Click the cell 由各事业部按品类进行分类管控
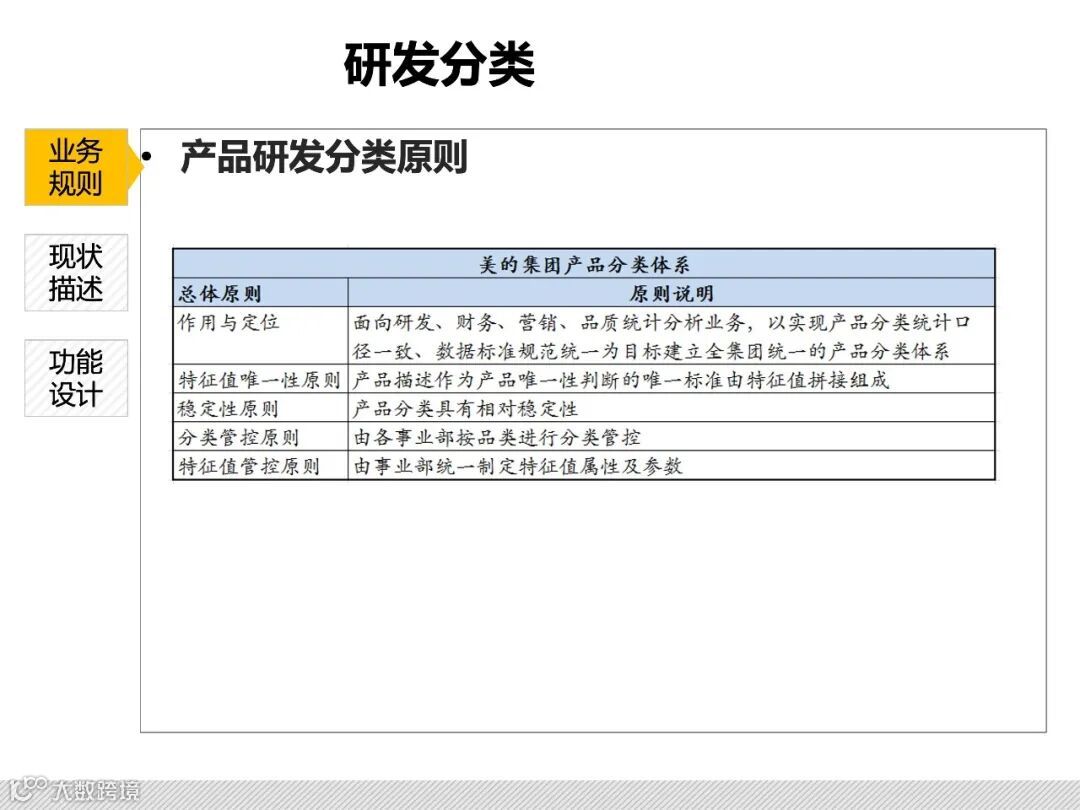The image size is (1080, 810). pos(672,437)
